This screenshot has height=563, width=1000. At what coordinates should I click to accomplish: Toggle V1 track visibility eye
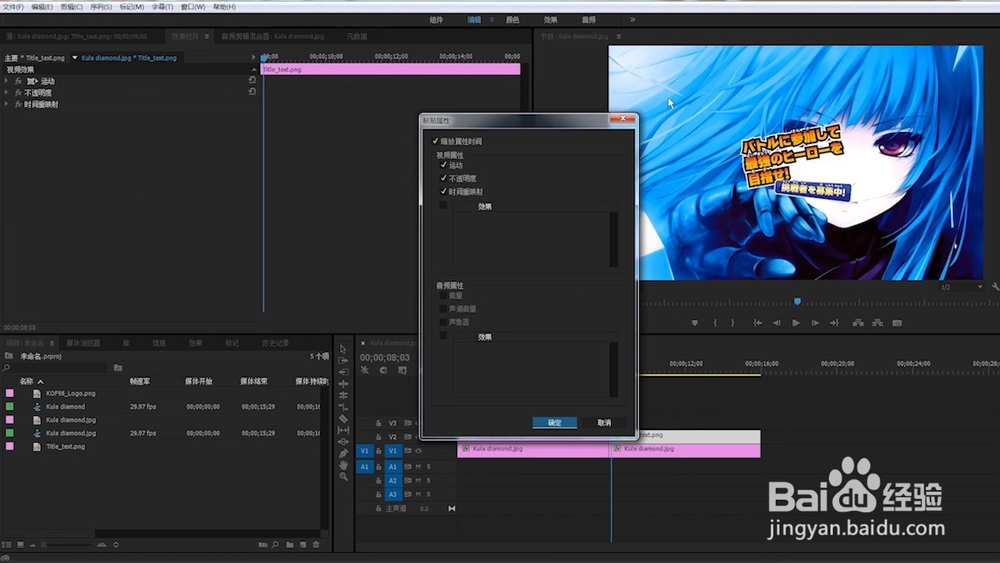418,451
